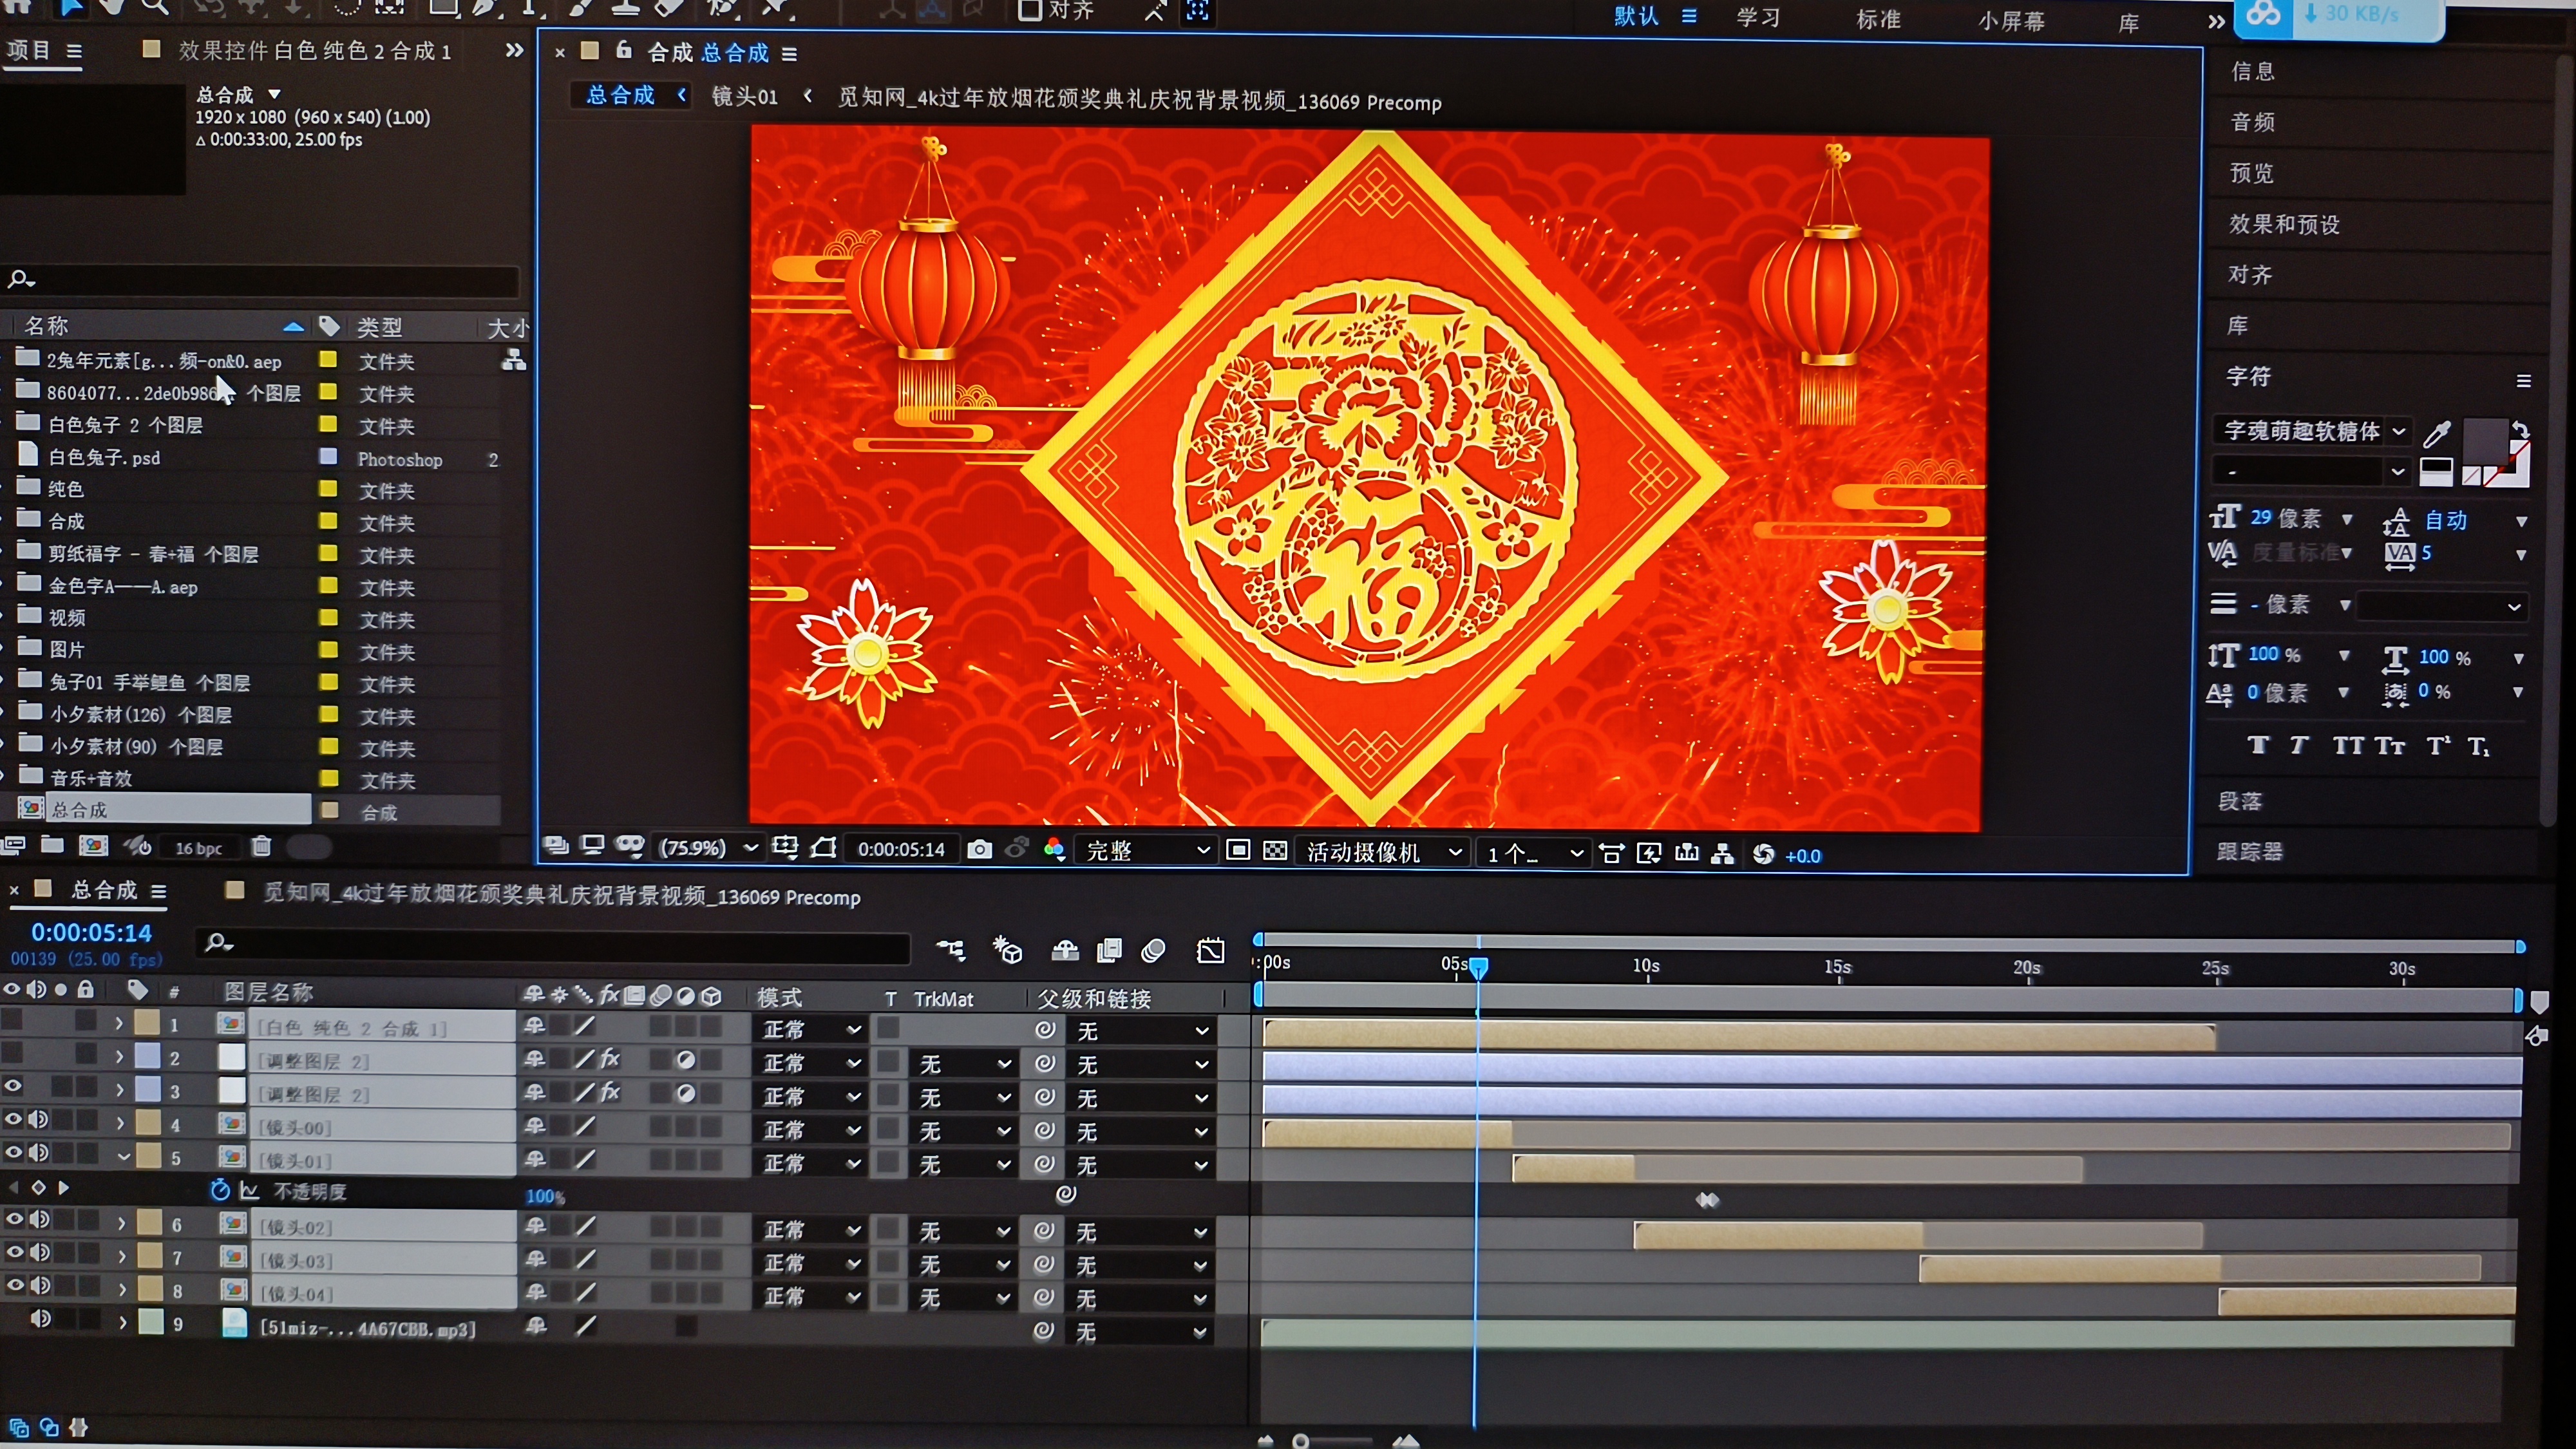Click the reset exposure icon in viewer

[x=1763, y=854]
